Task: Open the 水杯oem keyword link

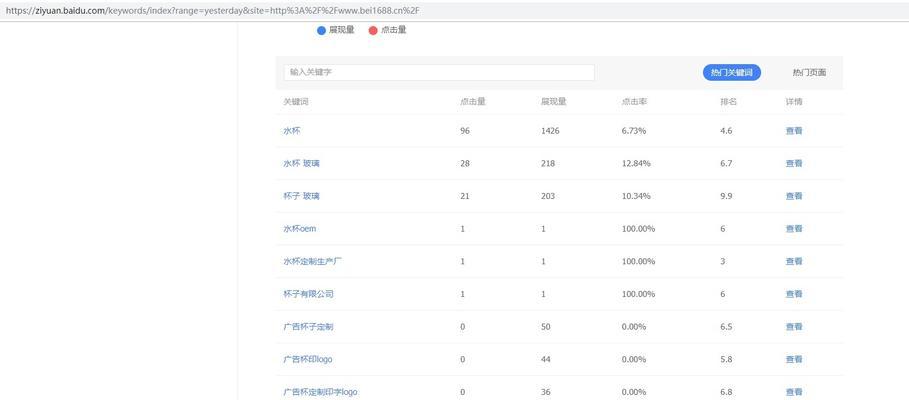Action: (300, 229)
